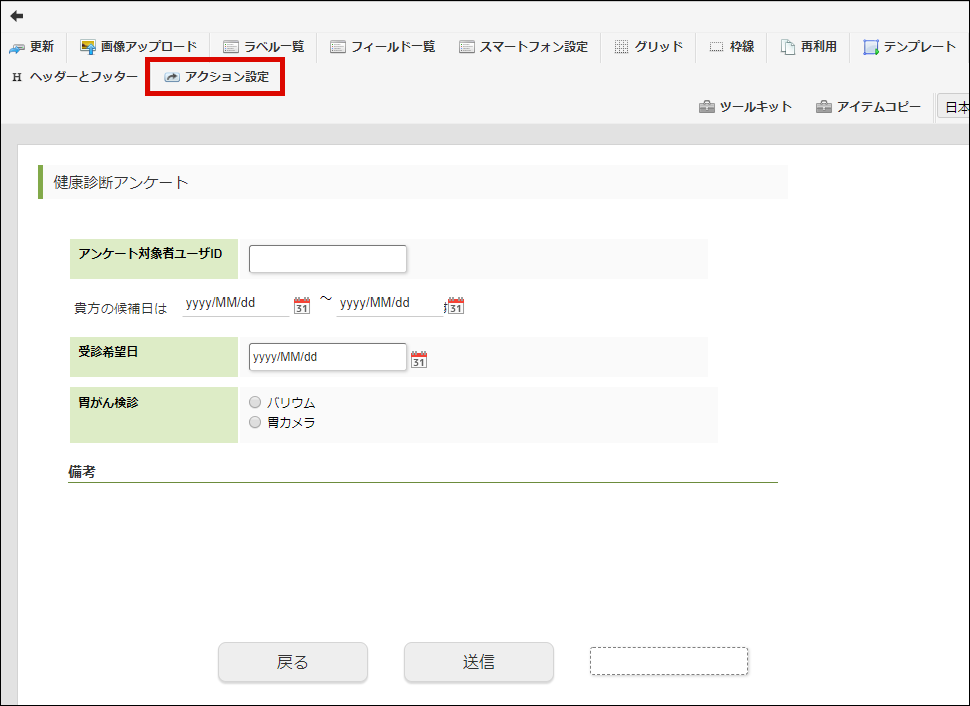This screenshot has width=970, height=706.
Task: Click the 更新 (Update) icon
Action: (33, 46)
